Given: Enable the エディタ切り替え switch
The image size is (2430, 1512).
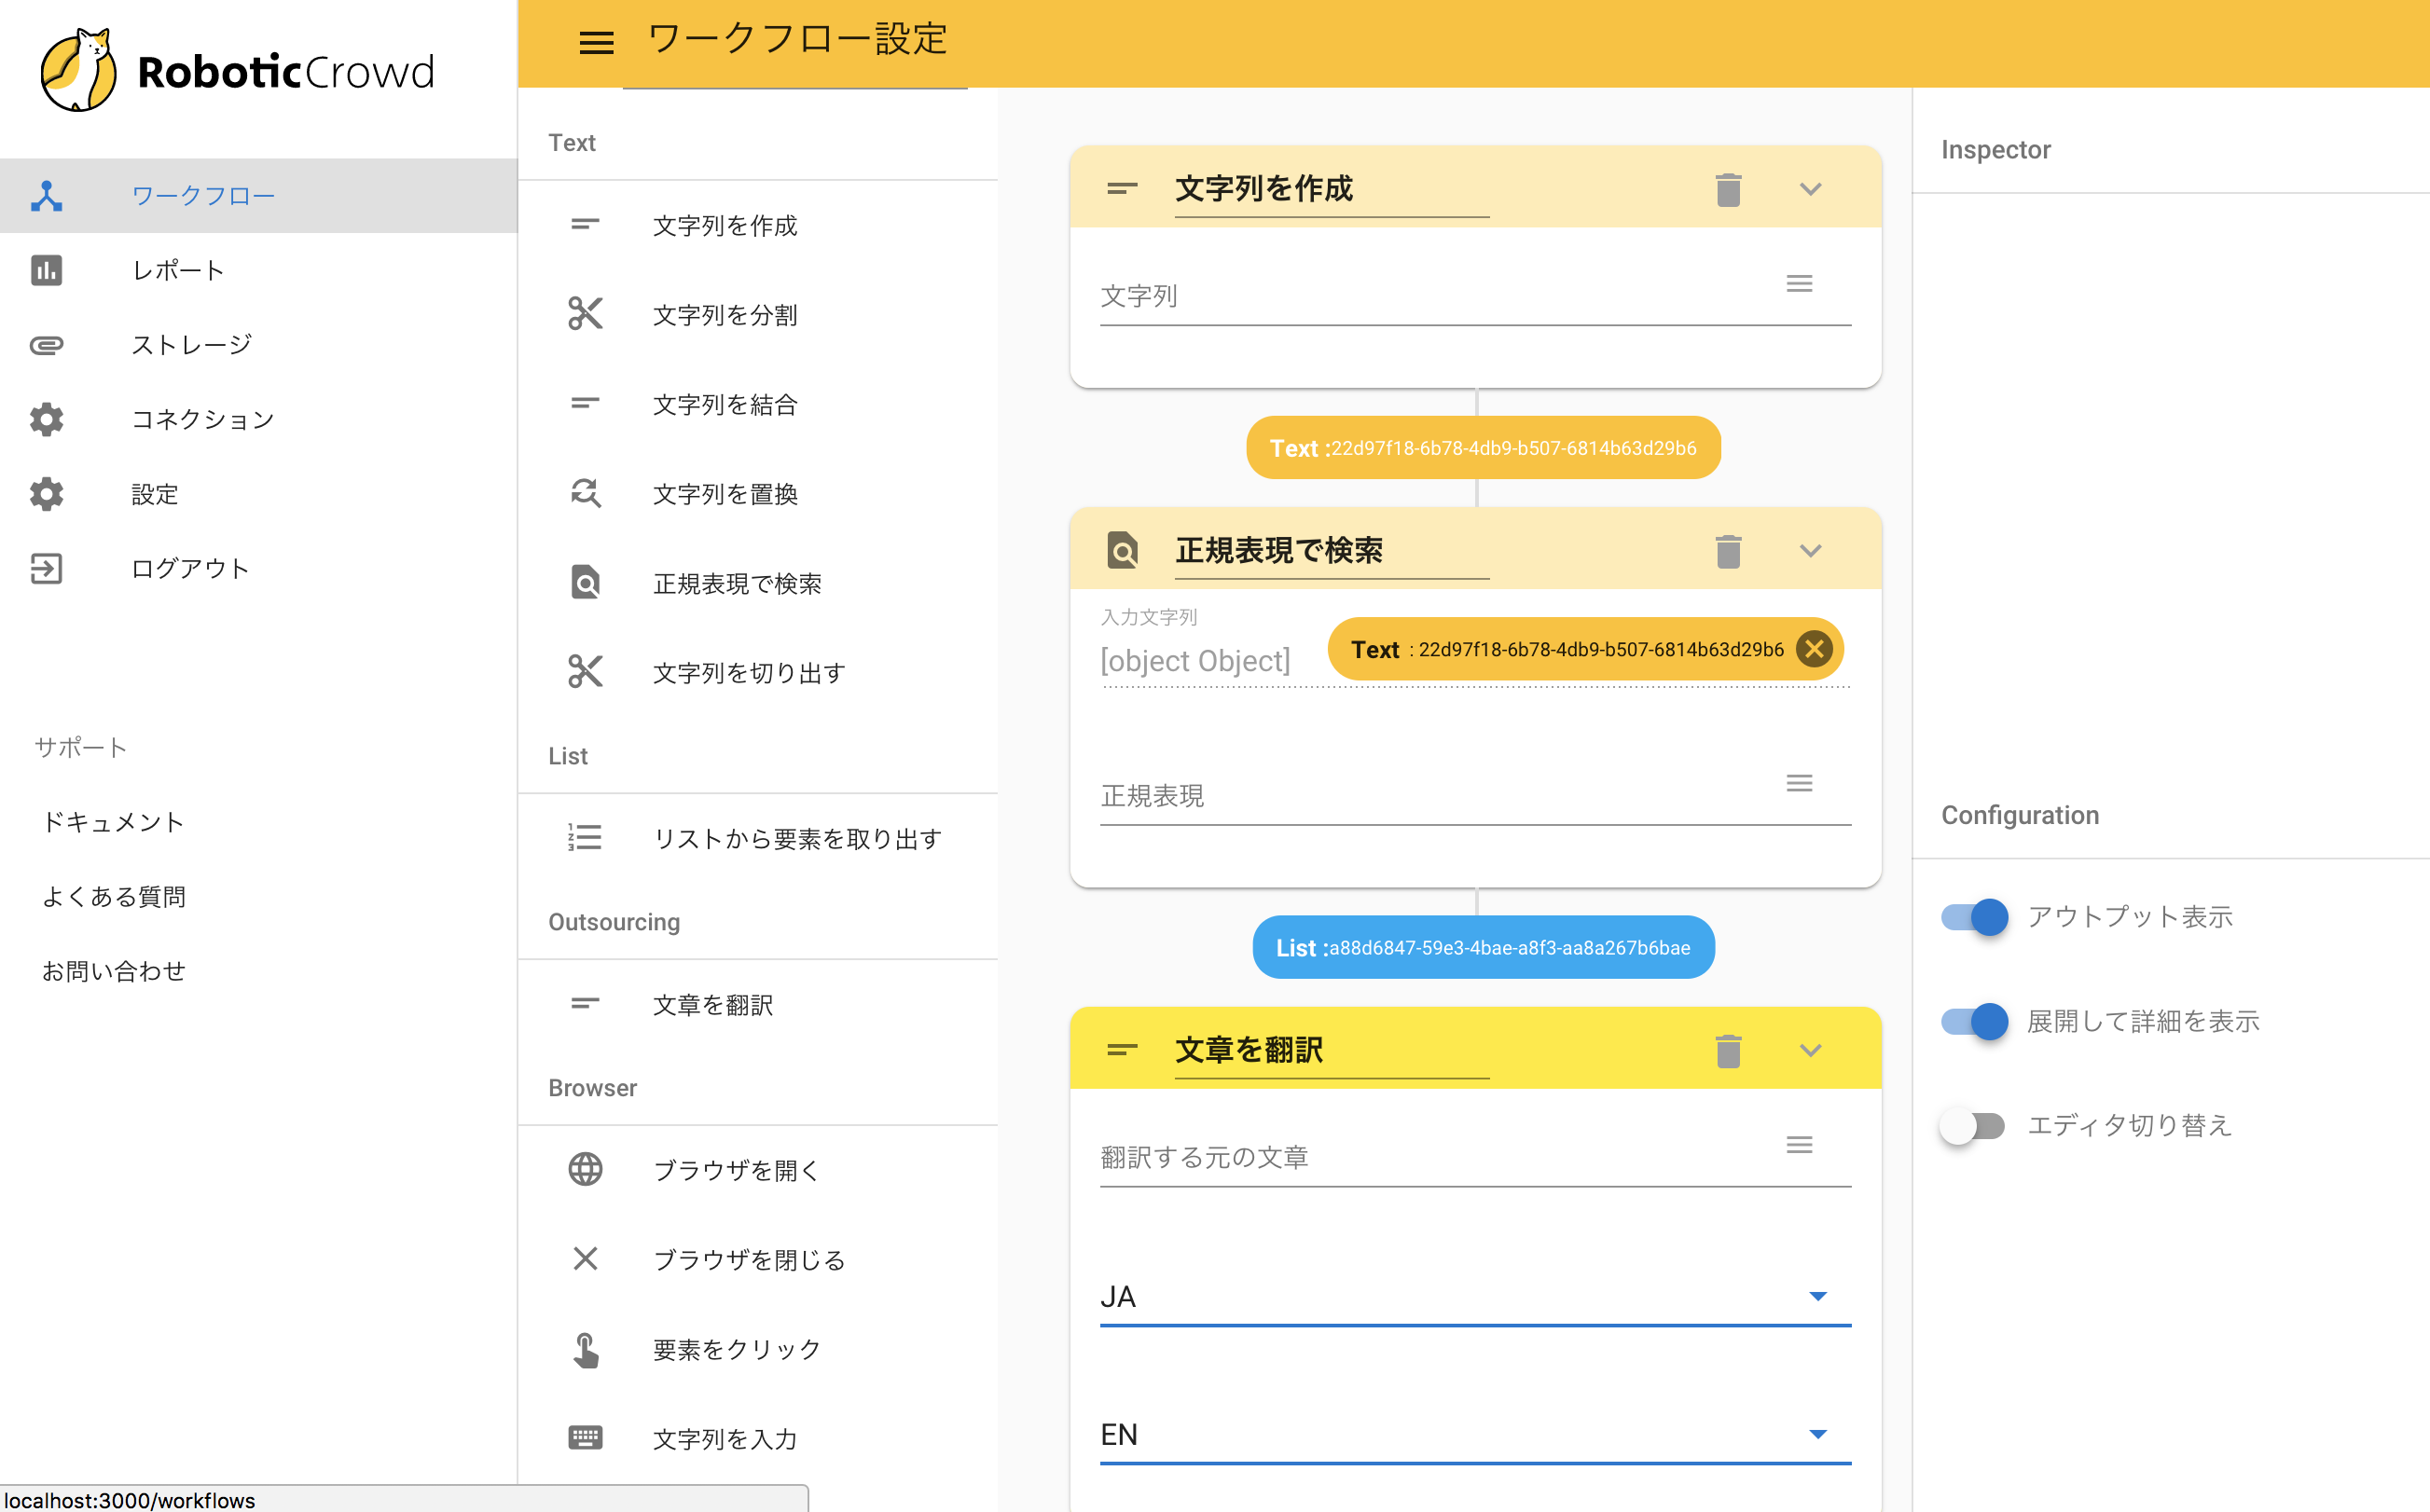Looking at the screenshot, I should pyautogui.click(x=1974, y=1126).
